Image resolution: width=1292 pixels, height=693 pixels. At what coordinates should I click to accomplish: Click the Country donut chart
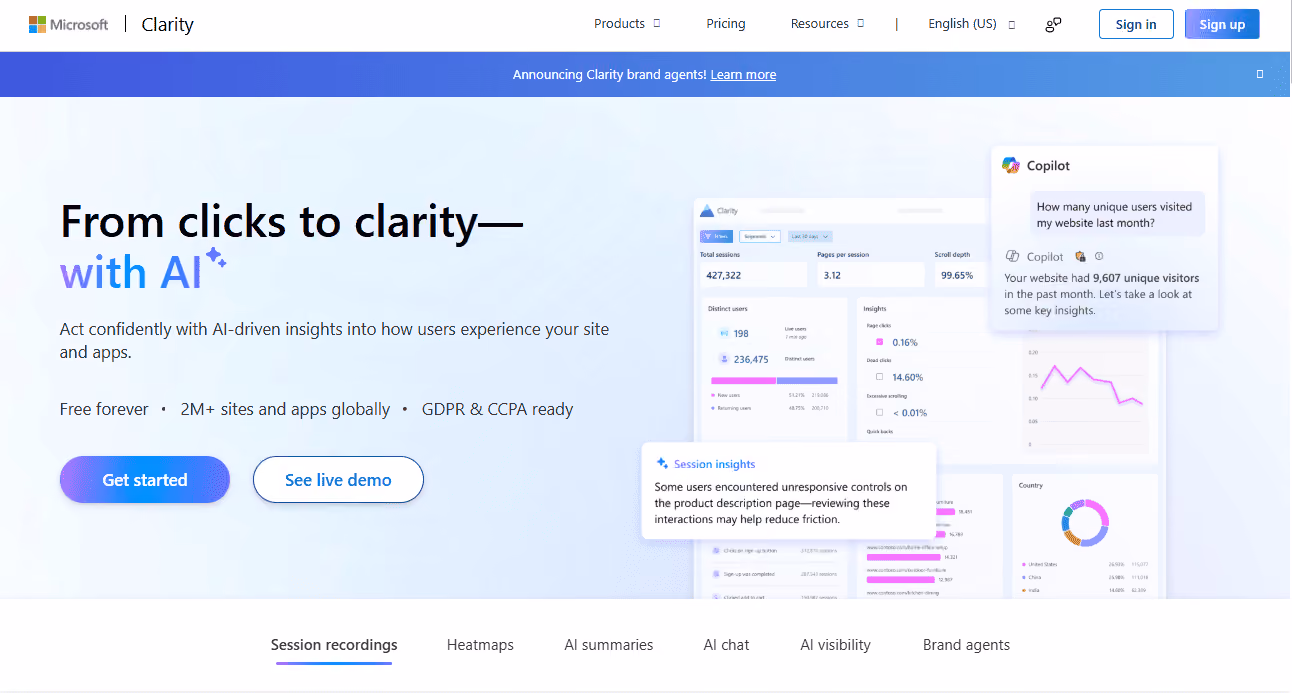(x=1085, y=523)
